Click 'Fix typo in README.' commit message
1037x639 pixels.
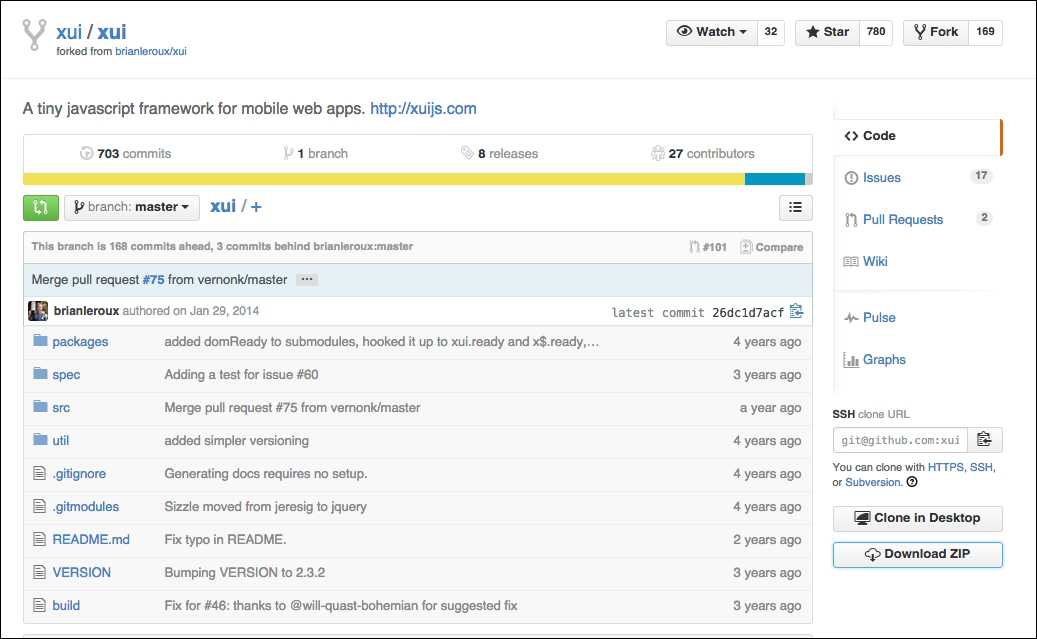pos(226,540)
